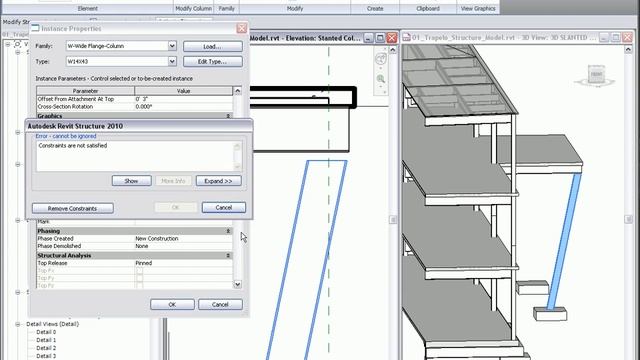640x360 pixels.
Task: Click Cancel at bottom of Instance Properties
Action: point(220,304)
